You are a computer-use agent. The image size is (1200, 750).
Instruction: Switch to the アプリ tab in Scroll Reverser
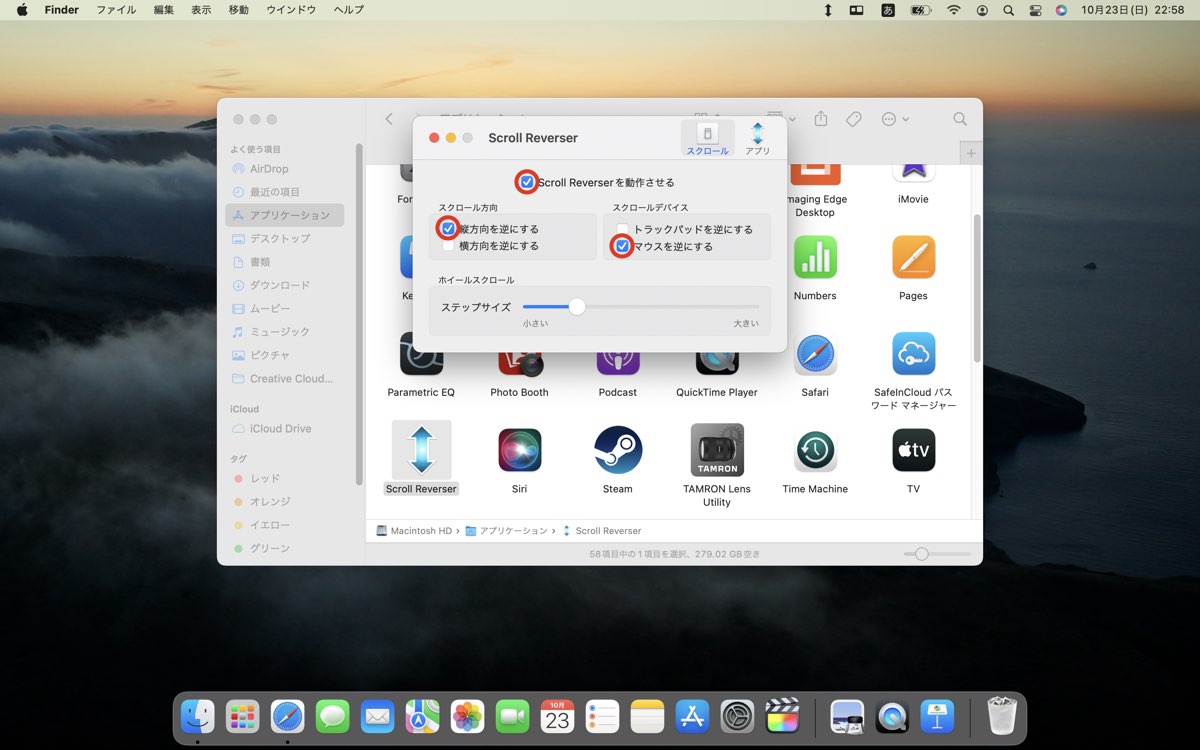757,136
